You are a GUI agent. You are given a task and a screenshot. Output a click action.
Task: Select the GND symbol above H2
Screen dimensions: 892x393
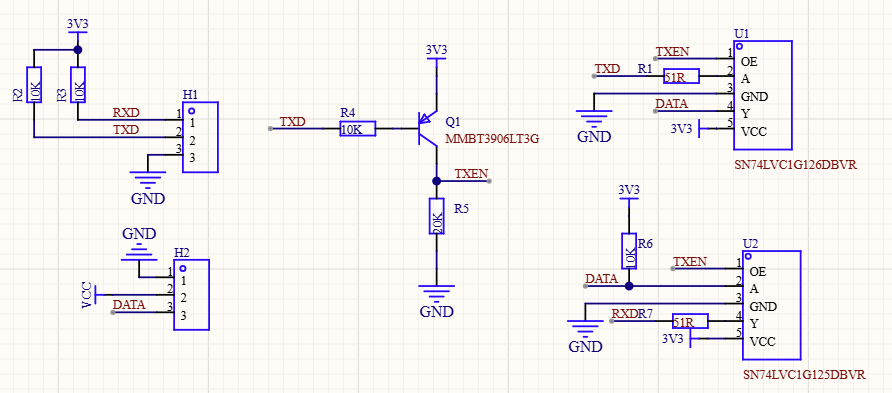[139, 245]
